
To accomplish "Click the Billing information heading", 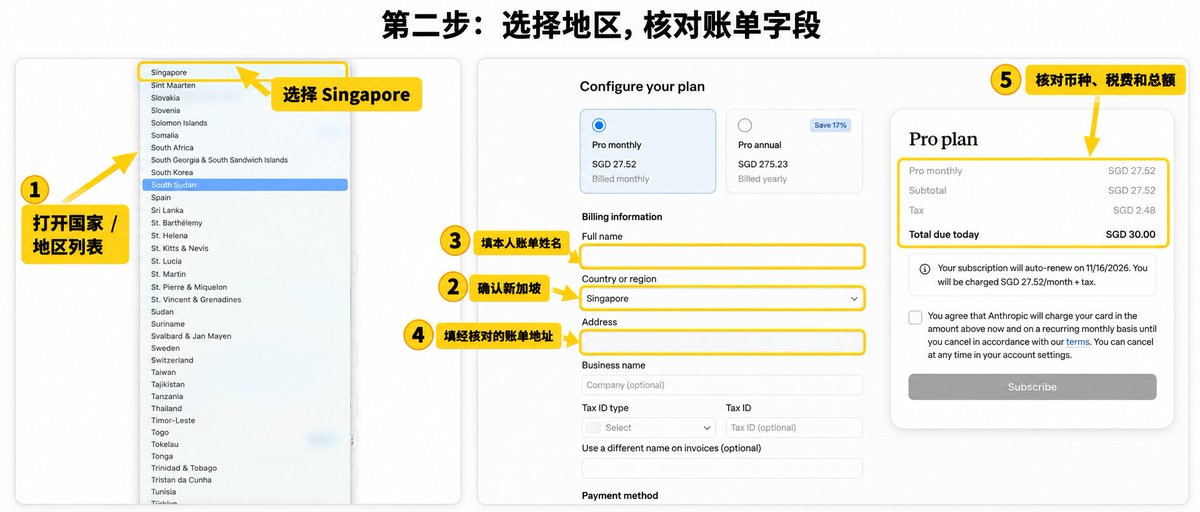I will coord(622,217).
